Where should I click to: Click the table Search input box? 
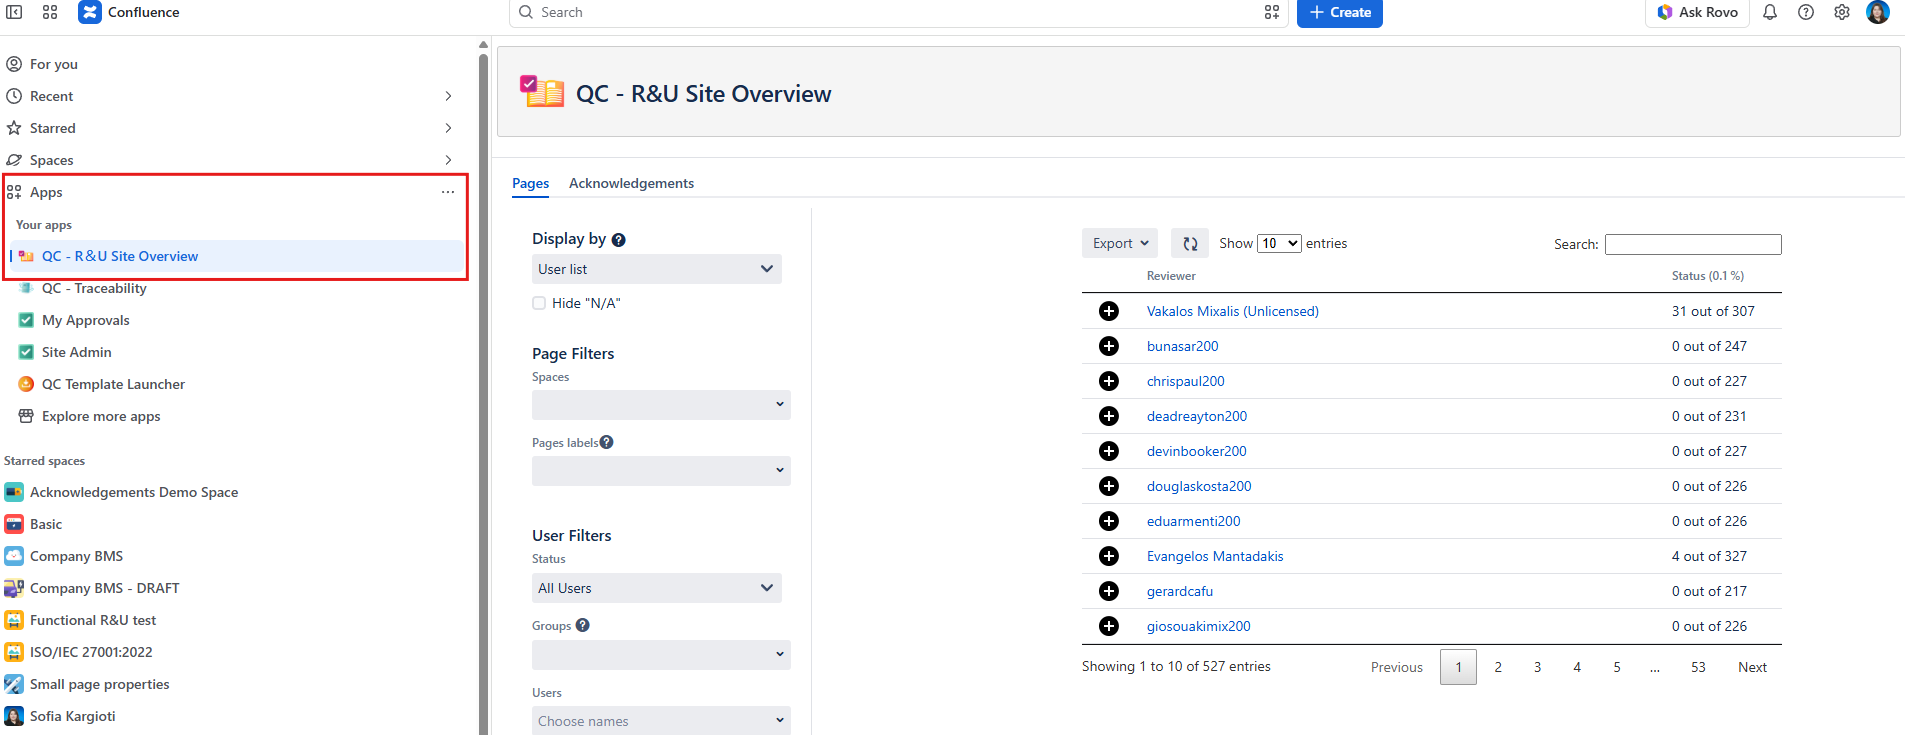1693,244
